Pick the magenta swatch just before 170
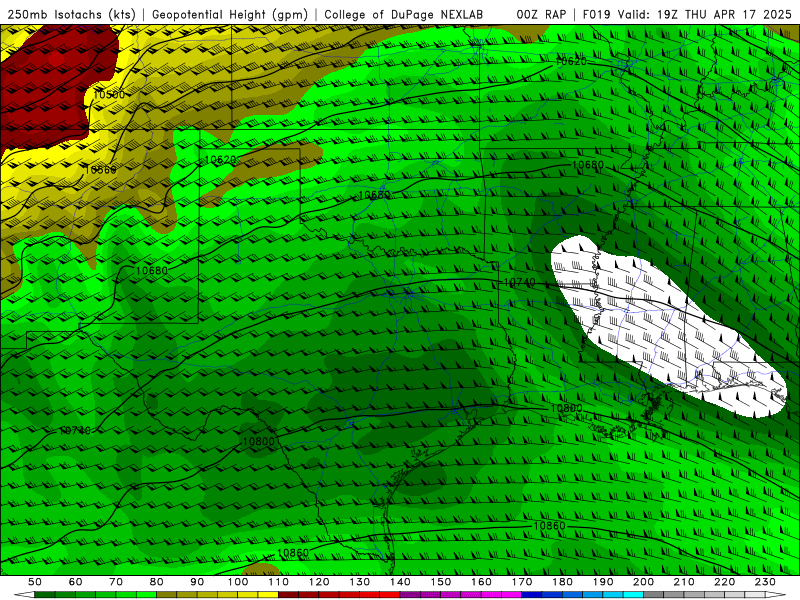800x600 pixels. [x=512, y=595]
